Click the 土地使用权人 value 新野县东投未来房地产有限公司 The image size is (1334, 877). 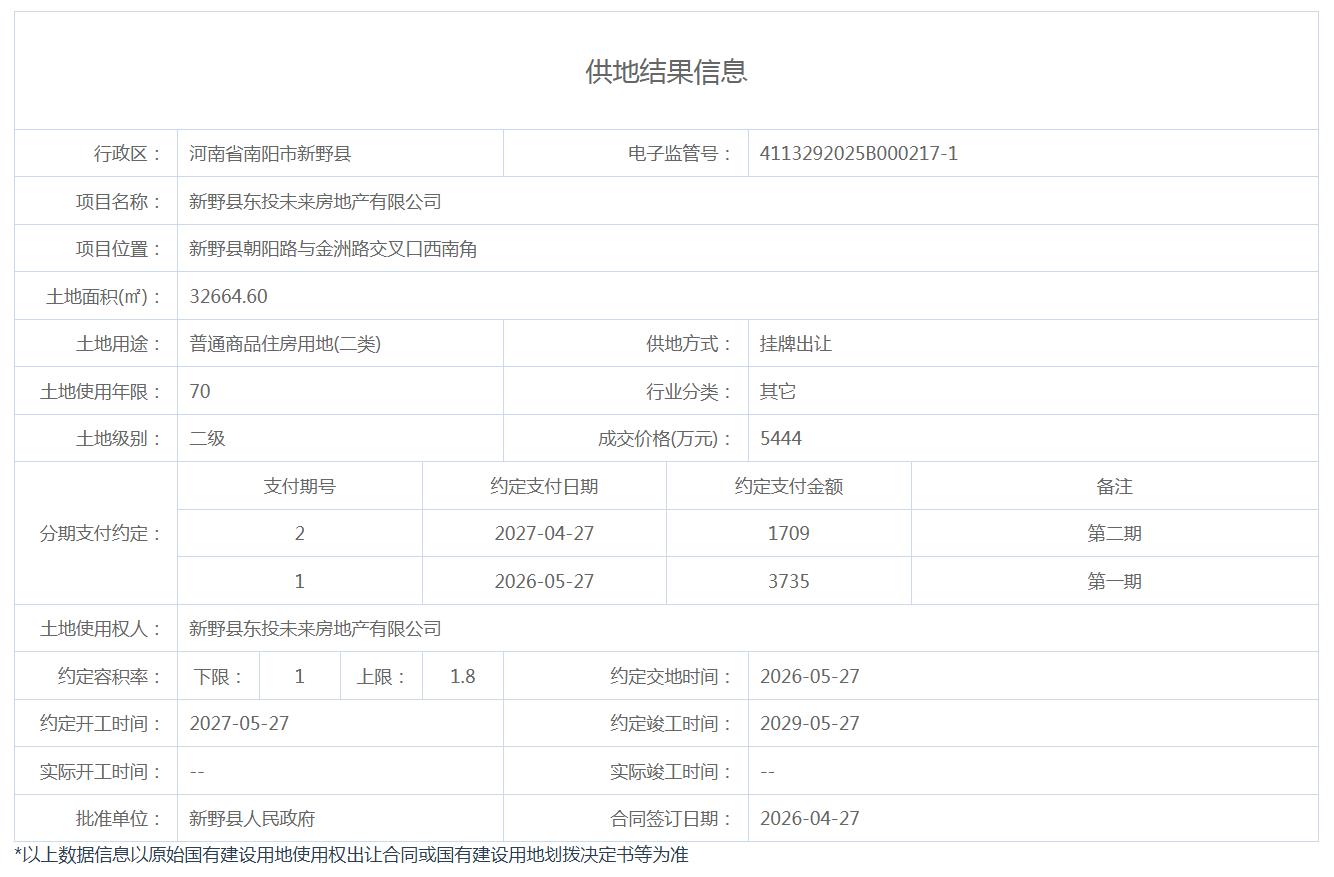click(315, 629)
